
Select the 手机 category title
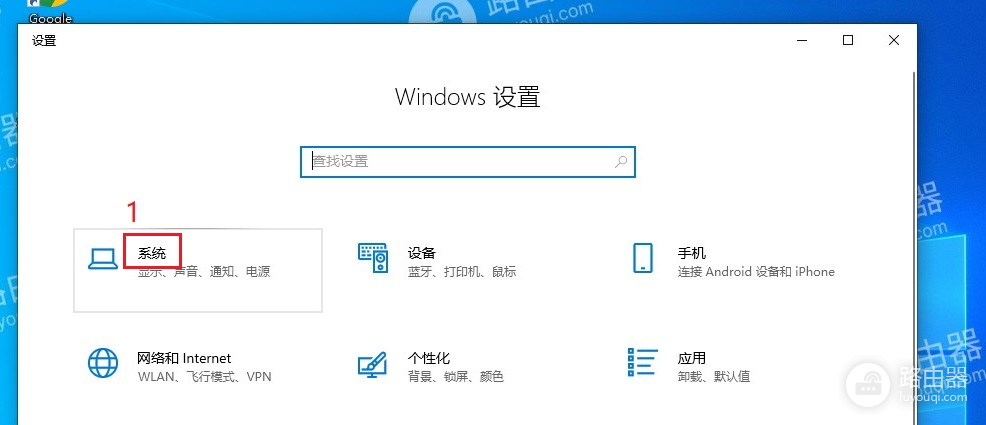pos(692,253)
